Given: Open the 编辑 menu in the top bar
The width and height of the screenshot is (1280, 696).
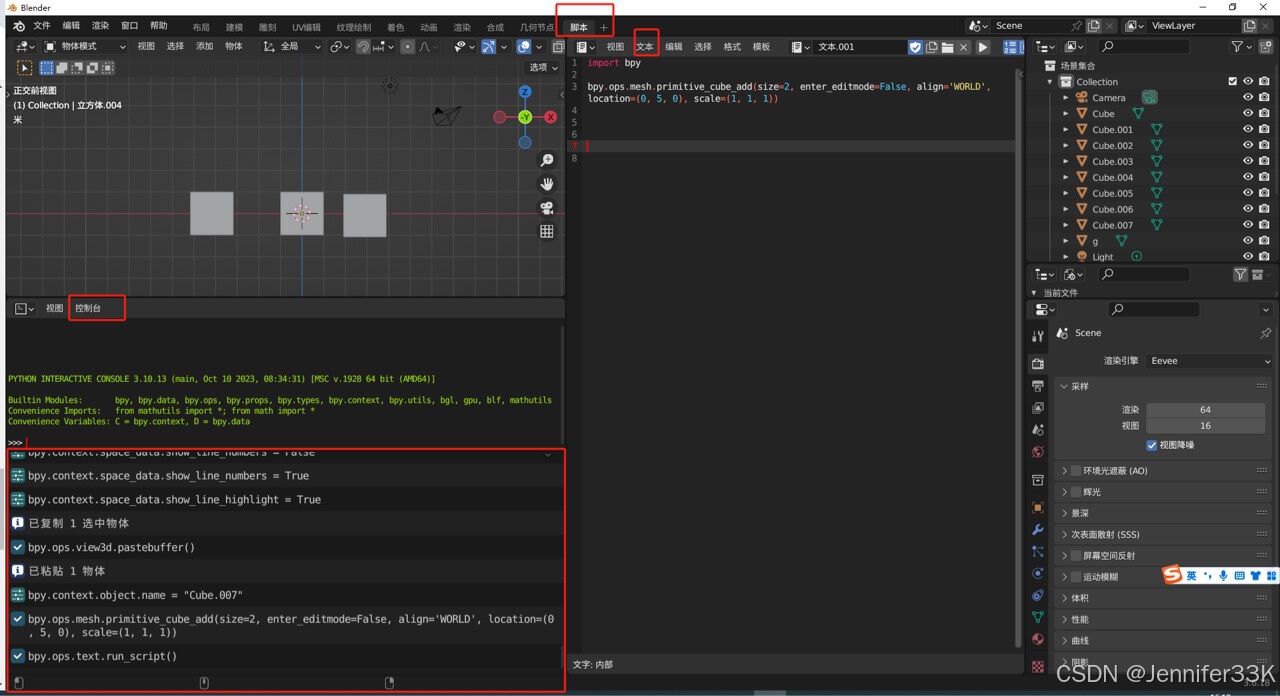Looking at the screenshot, I should tap(71, 26).
